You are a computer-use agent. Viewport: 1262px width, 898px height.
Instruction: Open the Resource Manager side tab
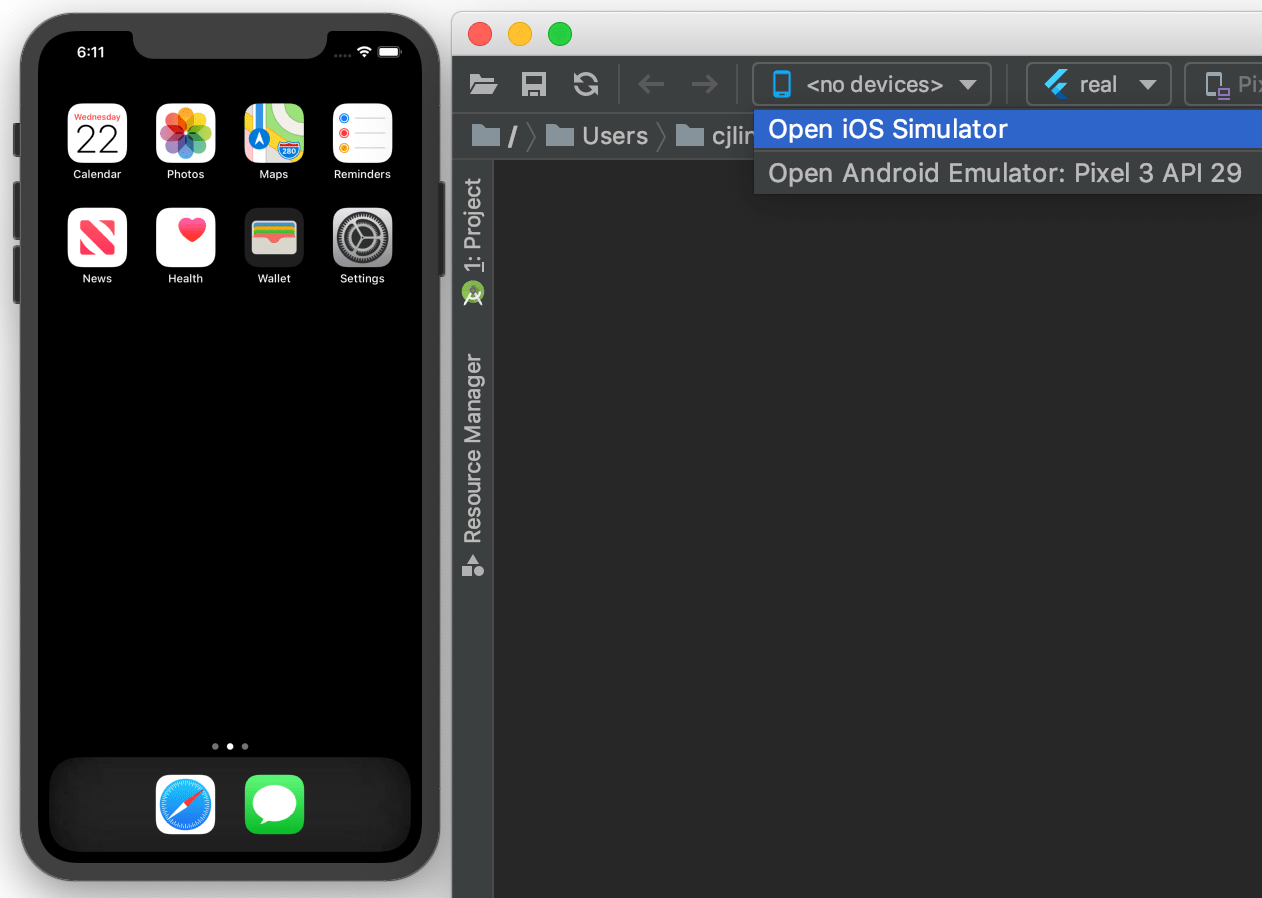[x=473, y=465]
